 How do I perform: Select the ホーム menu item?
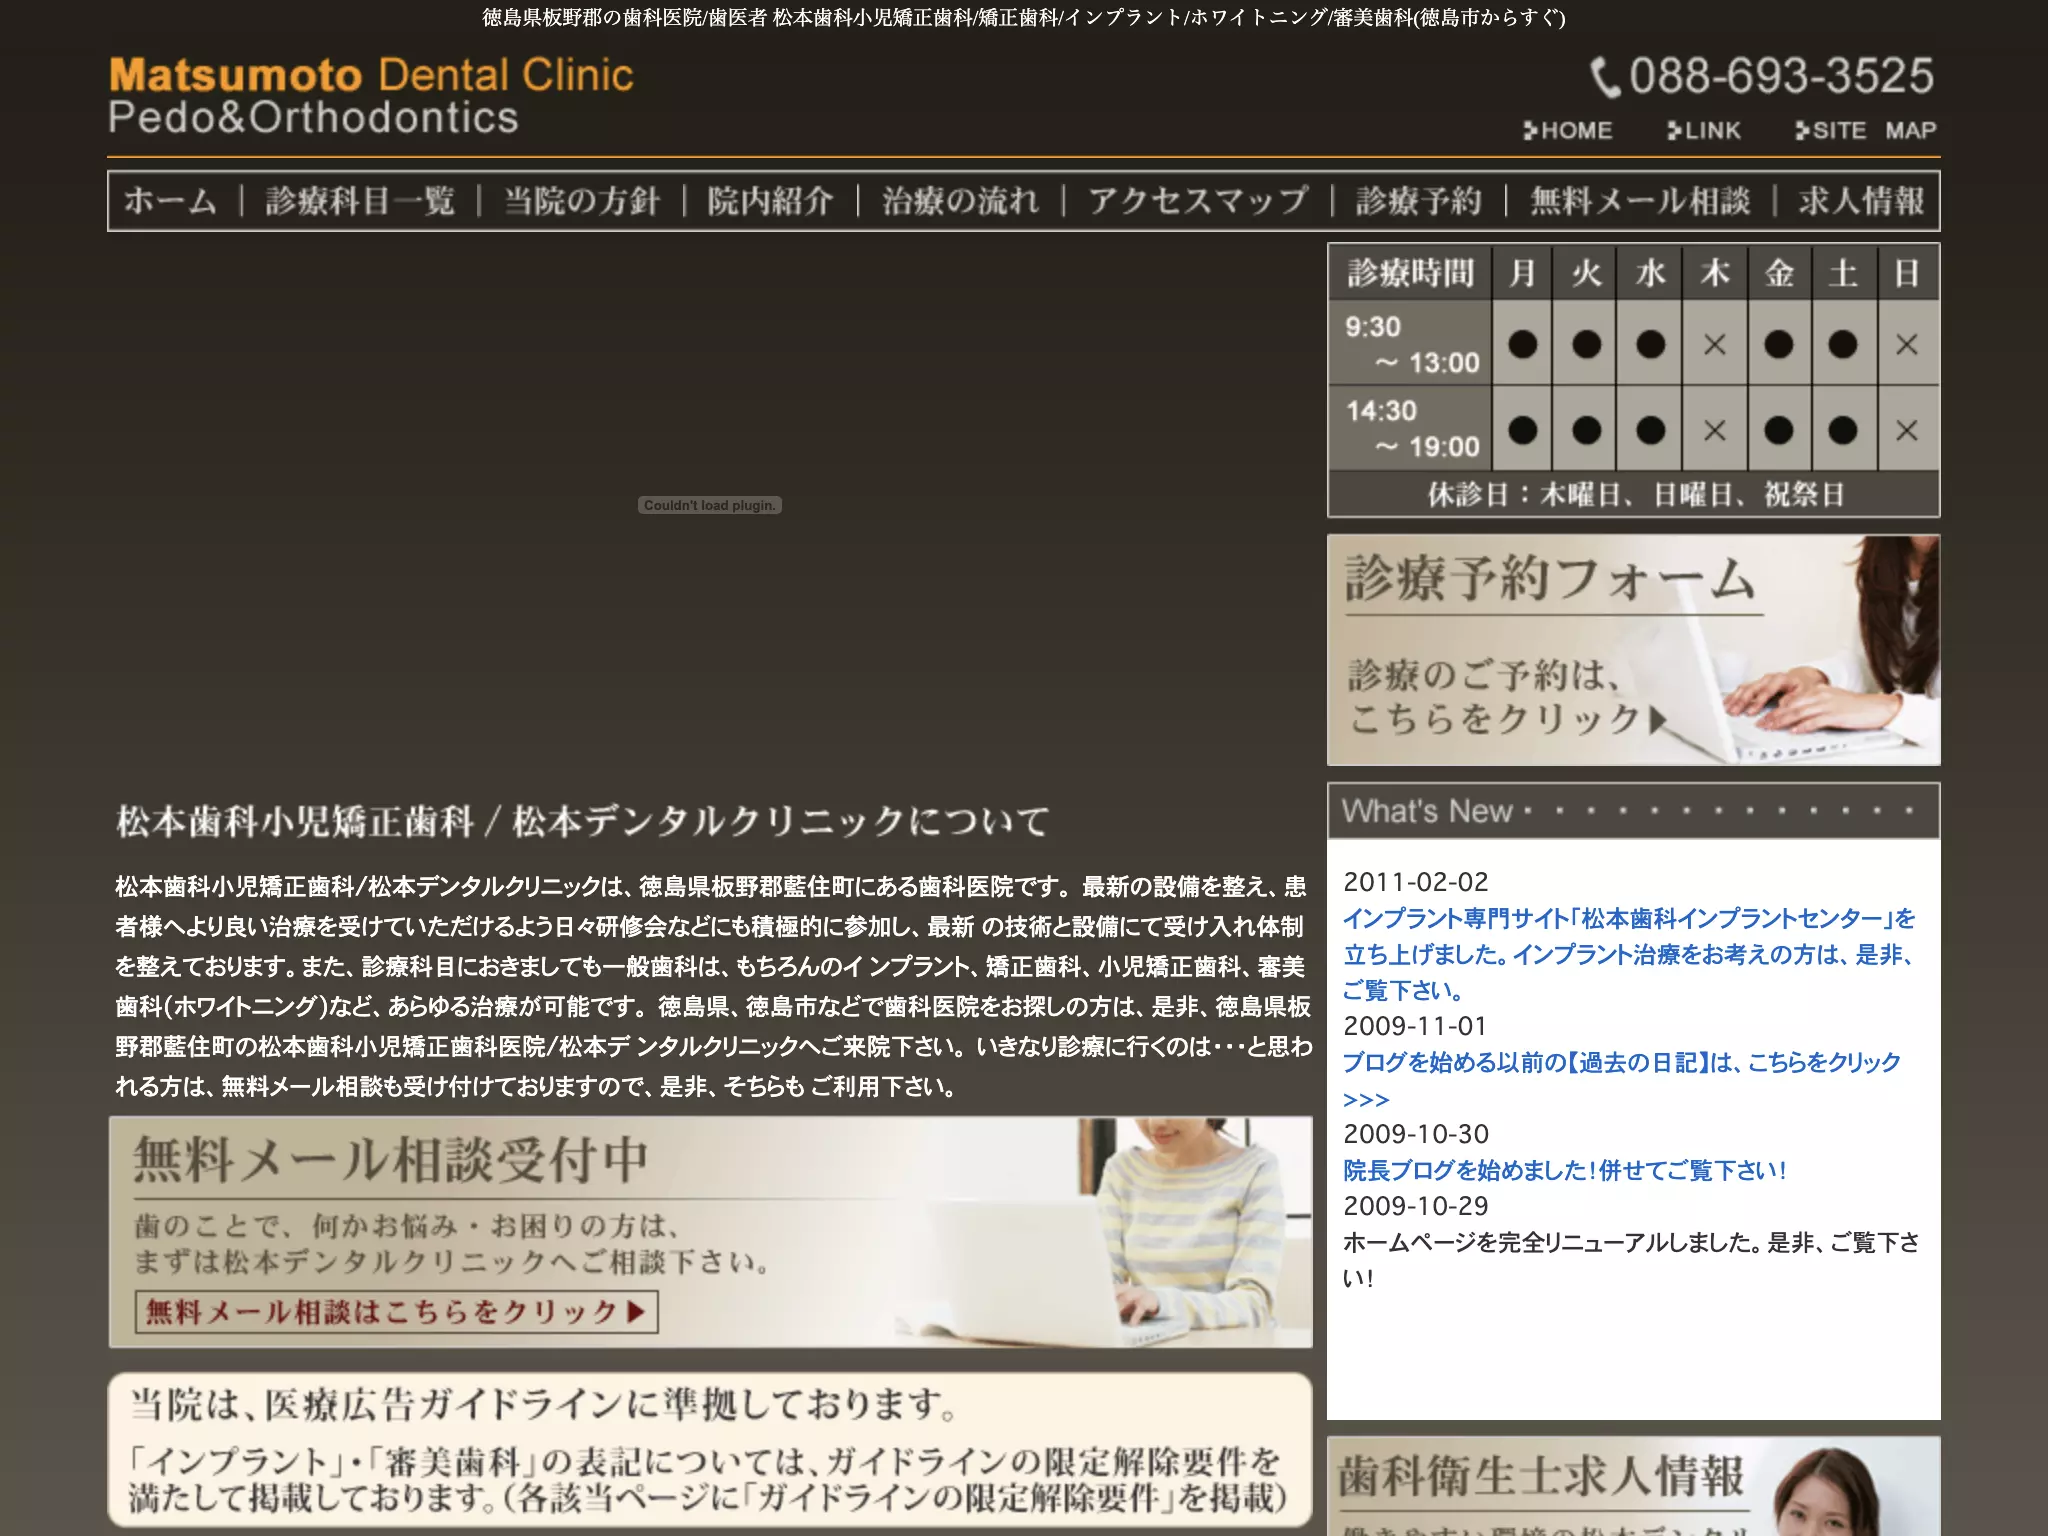[170, 201]
